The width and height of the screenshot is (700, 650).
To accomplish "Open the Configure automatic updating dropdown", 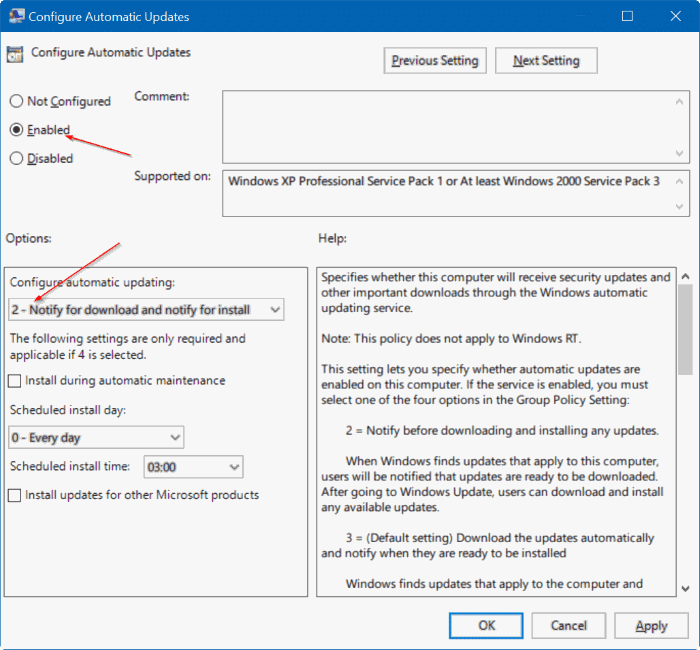I will coord(146,309).
